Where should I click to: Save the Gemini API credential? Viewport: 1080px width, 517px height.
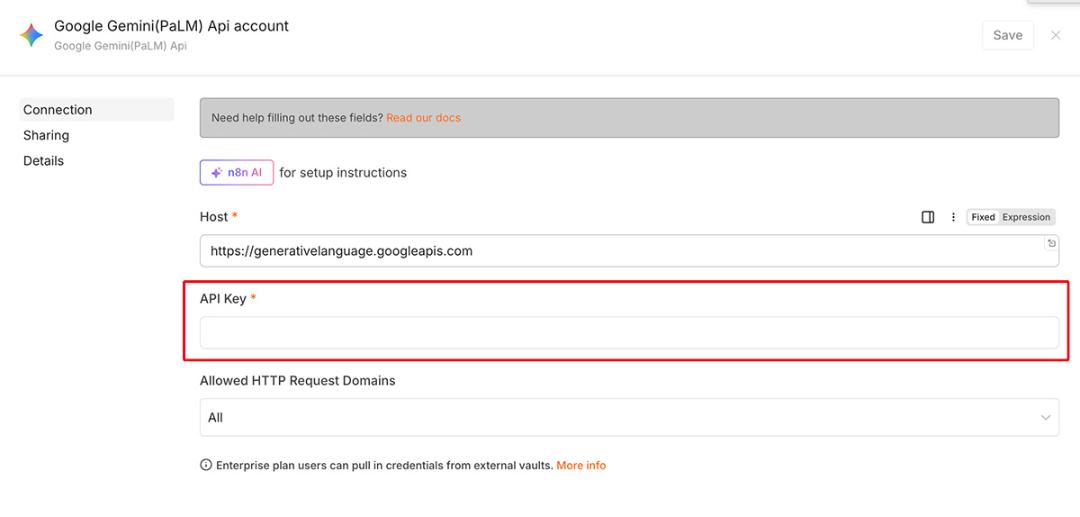(1008, 35)
